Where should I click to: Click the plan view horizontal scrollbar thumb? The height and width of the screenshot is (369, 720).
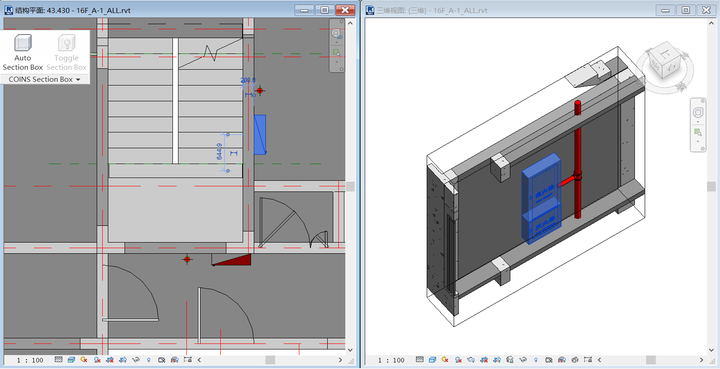[x=270, y=360]
